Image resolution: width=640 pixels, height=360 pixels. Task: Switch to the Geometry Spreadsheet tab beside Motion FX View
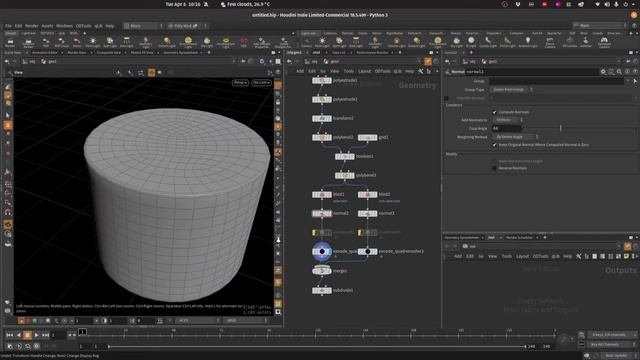tap(180, 53)
